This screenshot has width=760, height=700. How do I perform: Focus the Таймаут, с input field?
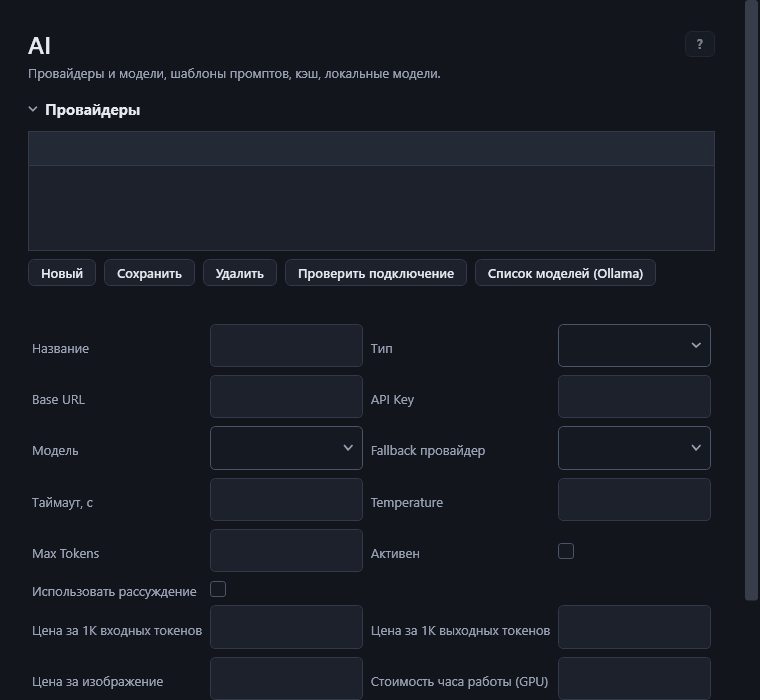point(286,500)
